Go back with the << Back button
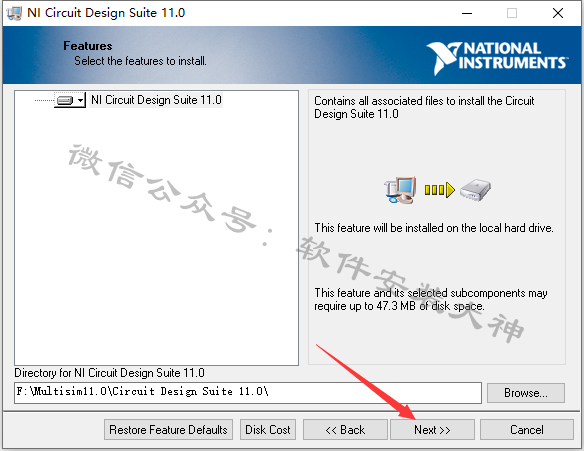The image size is (584, 451). pyautogui.click(x=345, y=430)
